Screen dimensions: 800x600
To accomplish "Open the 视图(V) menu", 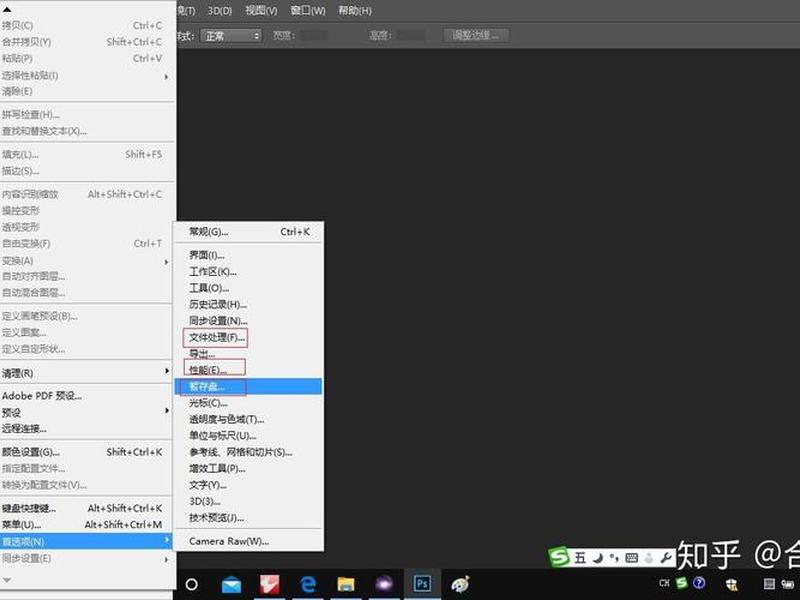I will click(x=261, y=11).
